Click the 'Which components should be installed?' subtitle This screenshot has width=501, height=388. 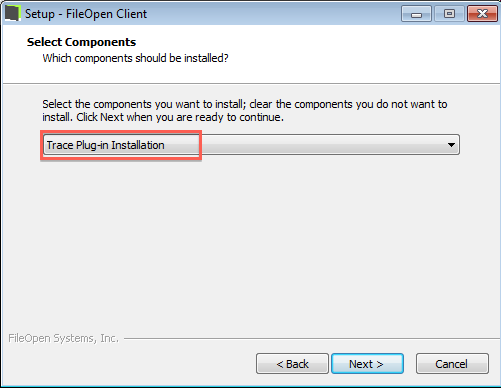point(135,58)
